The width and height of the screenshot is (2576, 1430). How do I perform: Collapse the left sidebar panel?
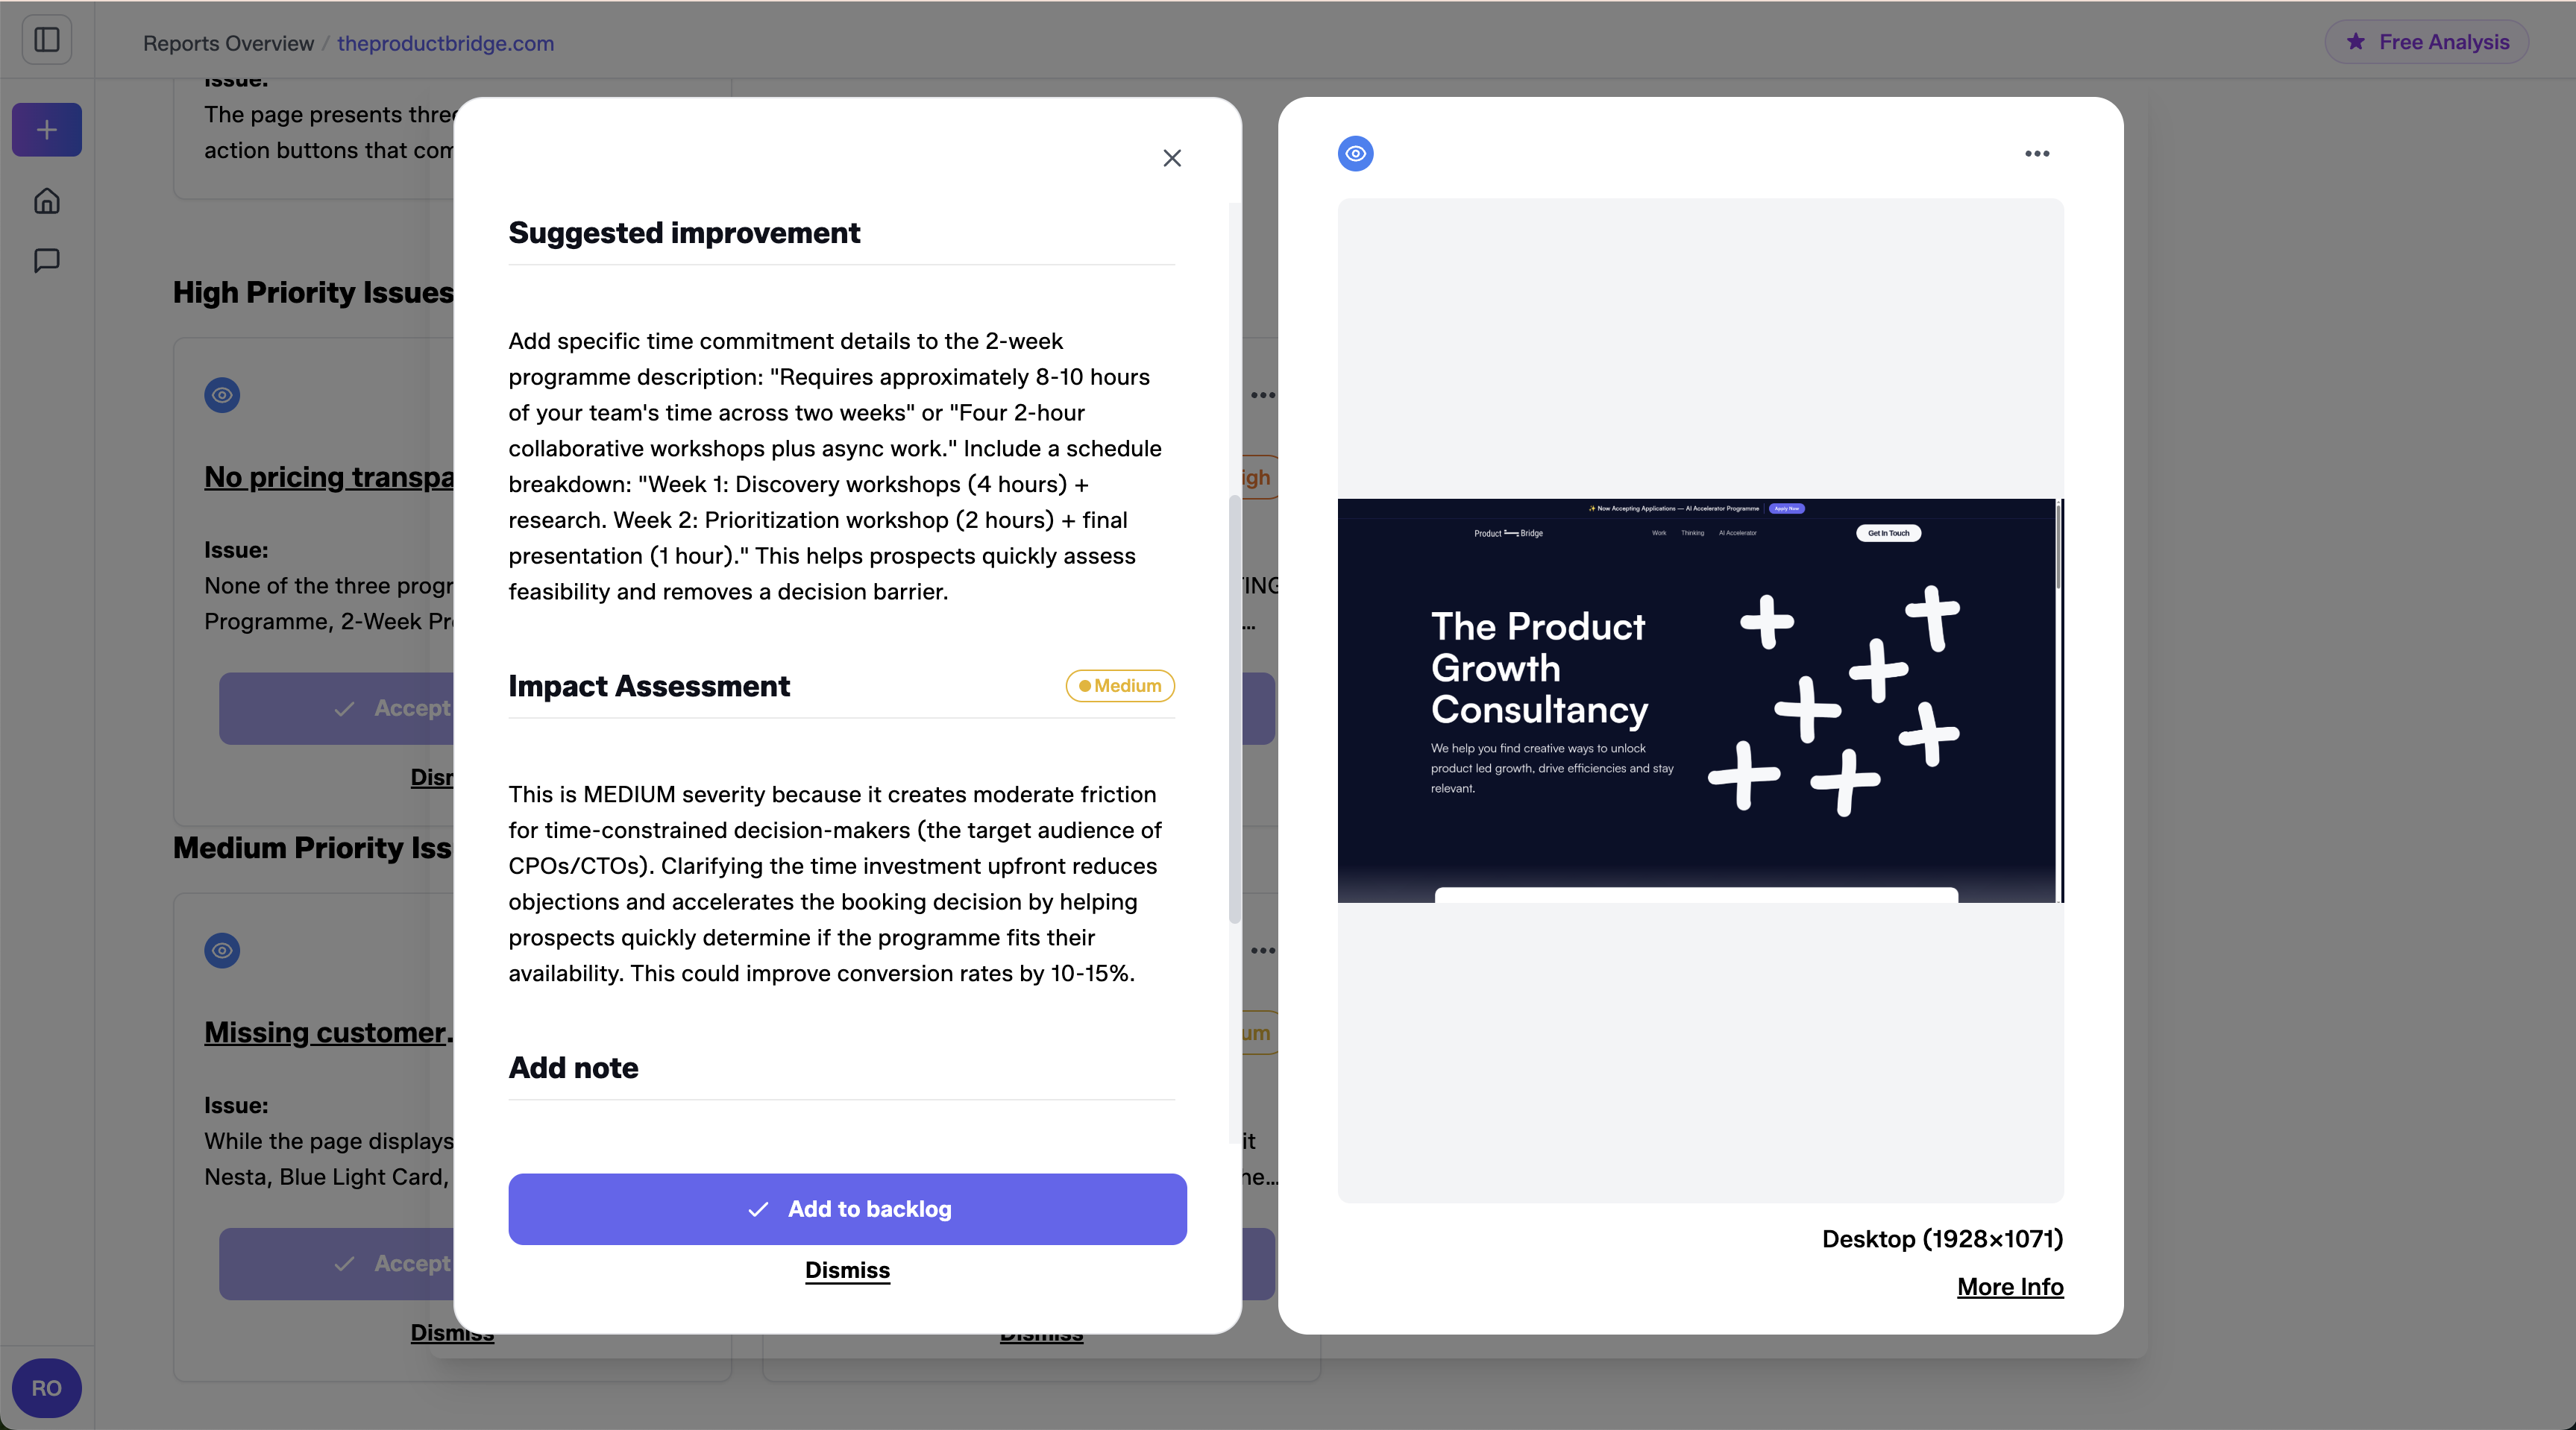[x=46, y=40]
